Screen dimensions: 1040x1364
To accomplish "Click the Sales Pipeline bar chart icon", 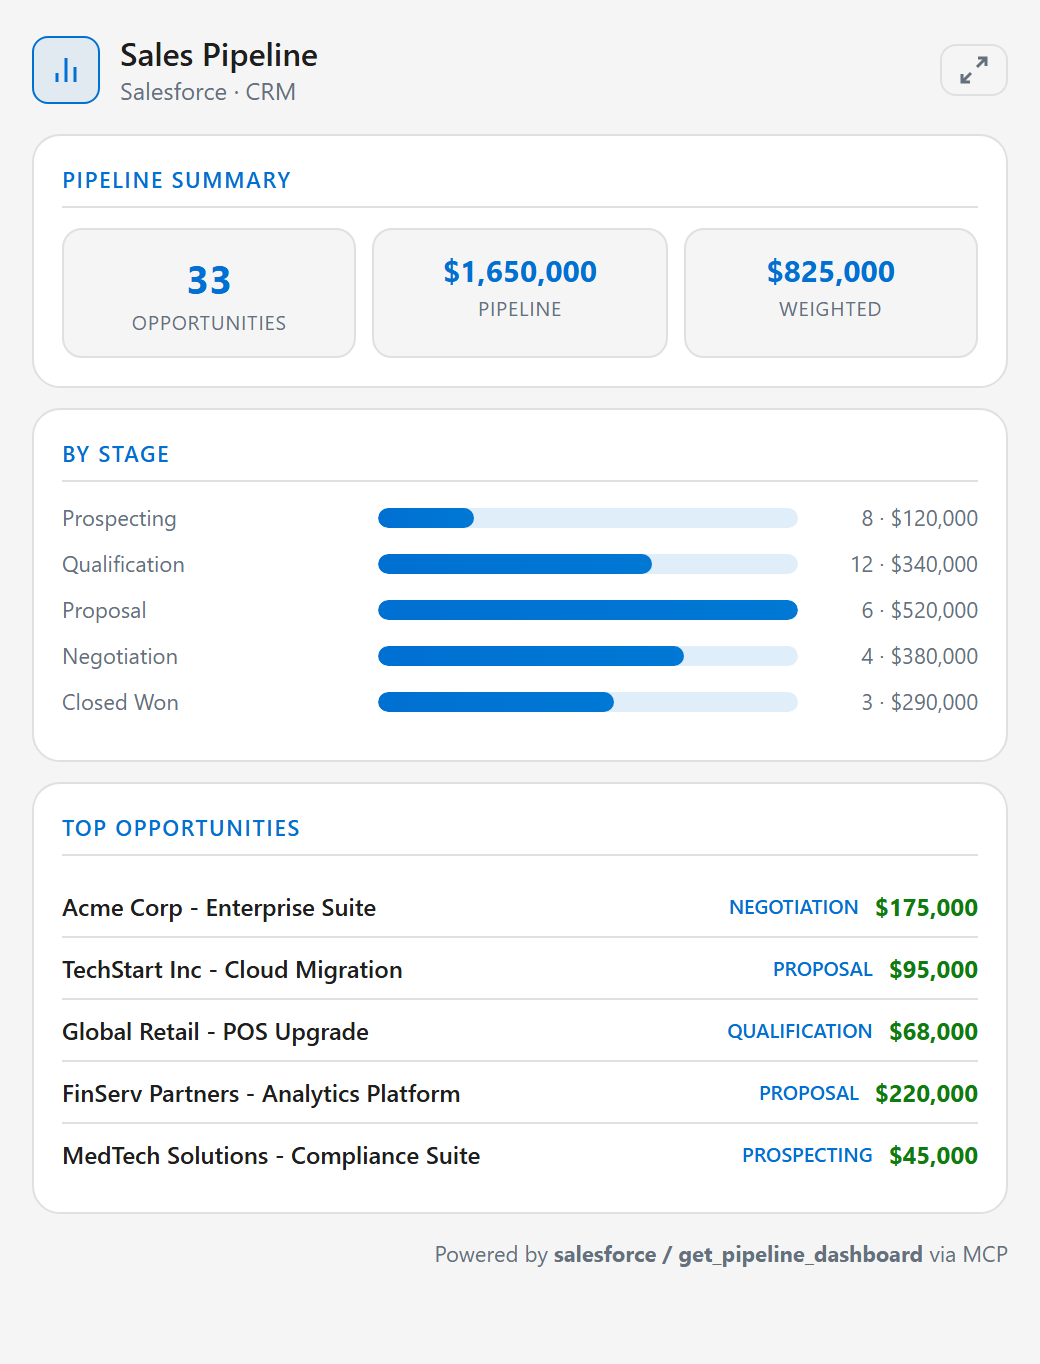I will pos(66,70).
